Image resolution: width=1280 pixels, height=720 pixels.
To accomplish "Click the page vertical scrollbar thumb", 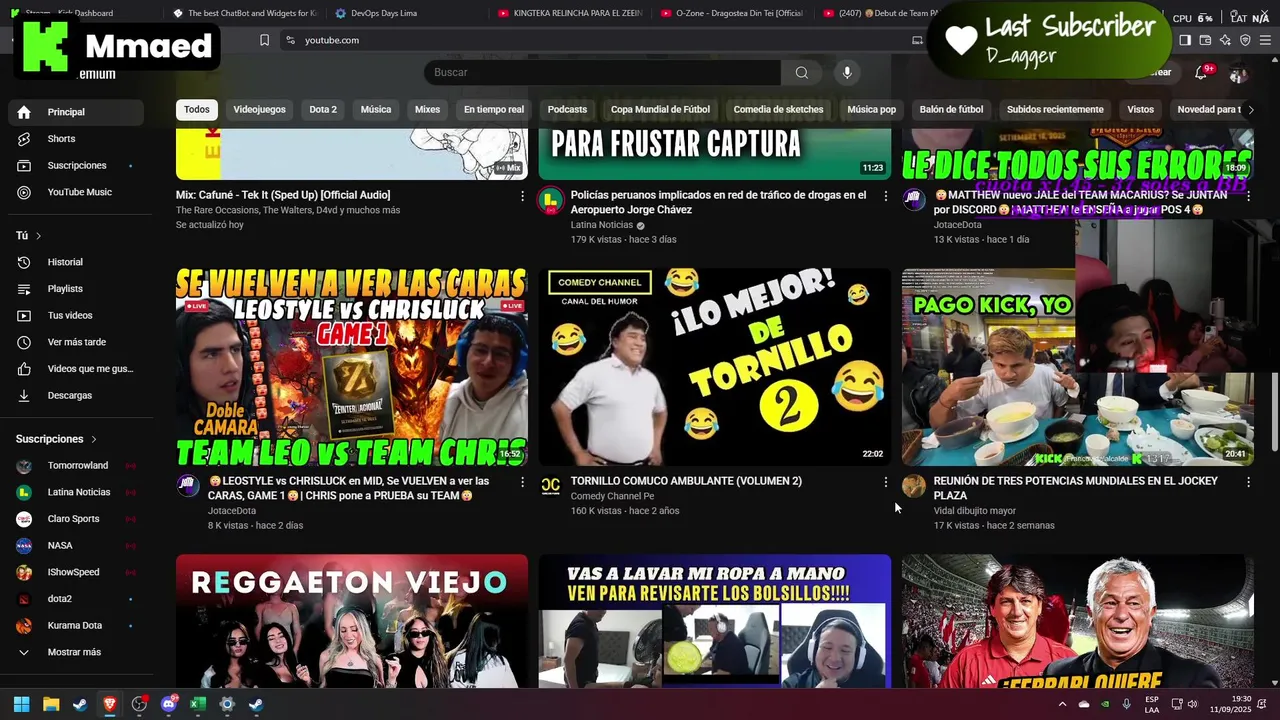I will 1274,411.
